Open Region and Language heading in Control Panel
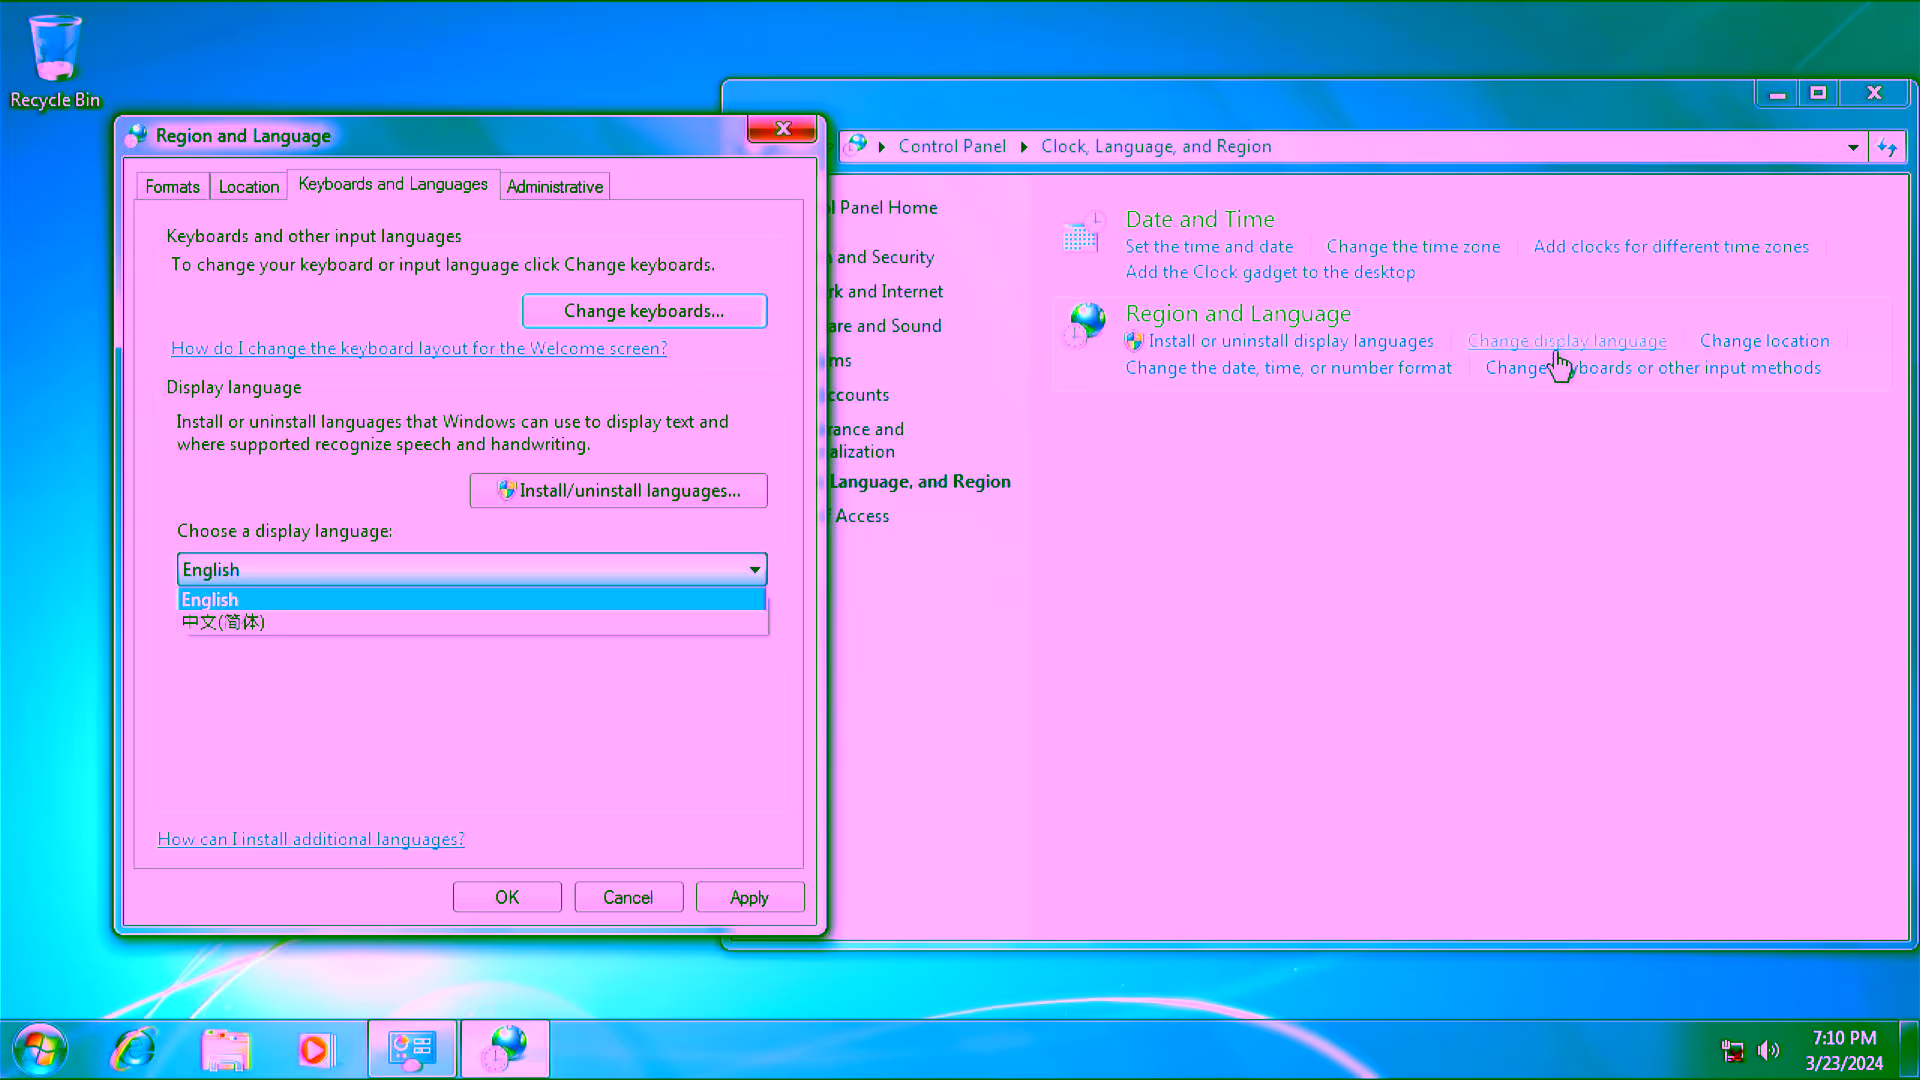 (1238, 314)
